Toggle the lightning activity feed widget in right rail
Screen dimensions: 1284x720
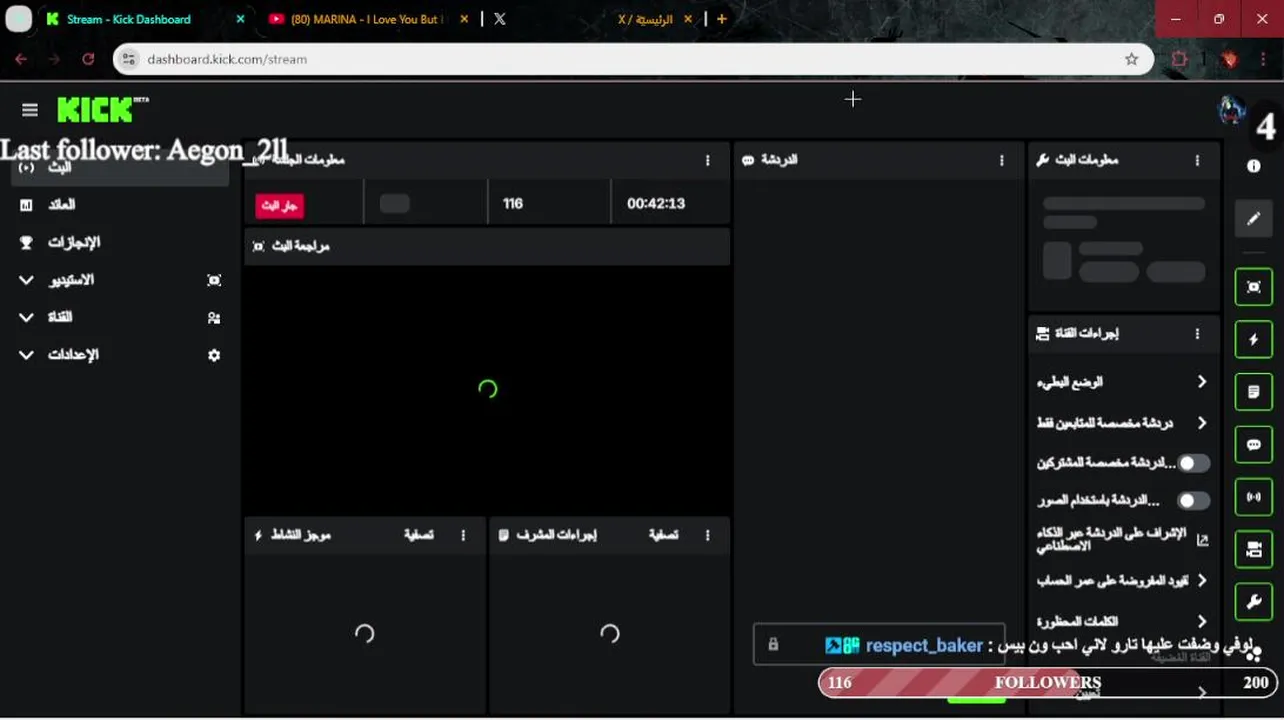tap(1253, 340)
